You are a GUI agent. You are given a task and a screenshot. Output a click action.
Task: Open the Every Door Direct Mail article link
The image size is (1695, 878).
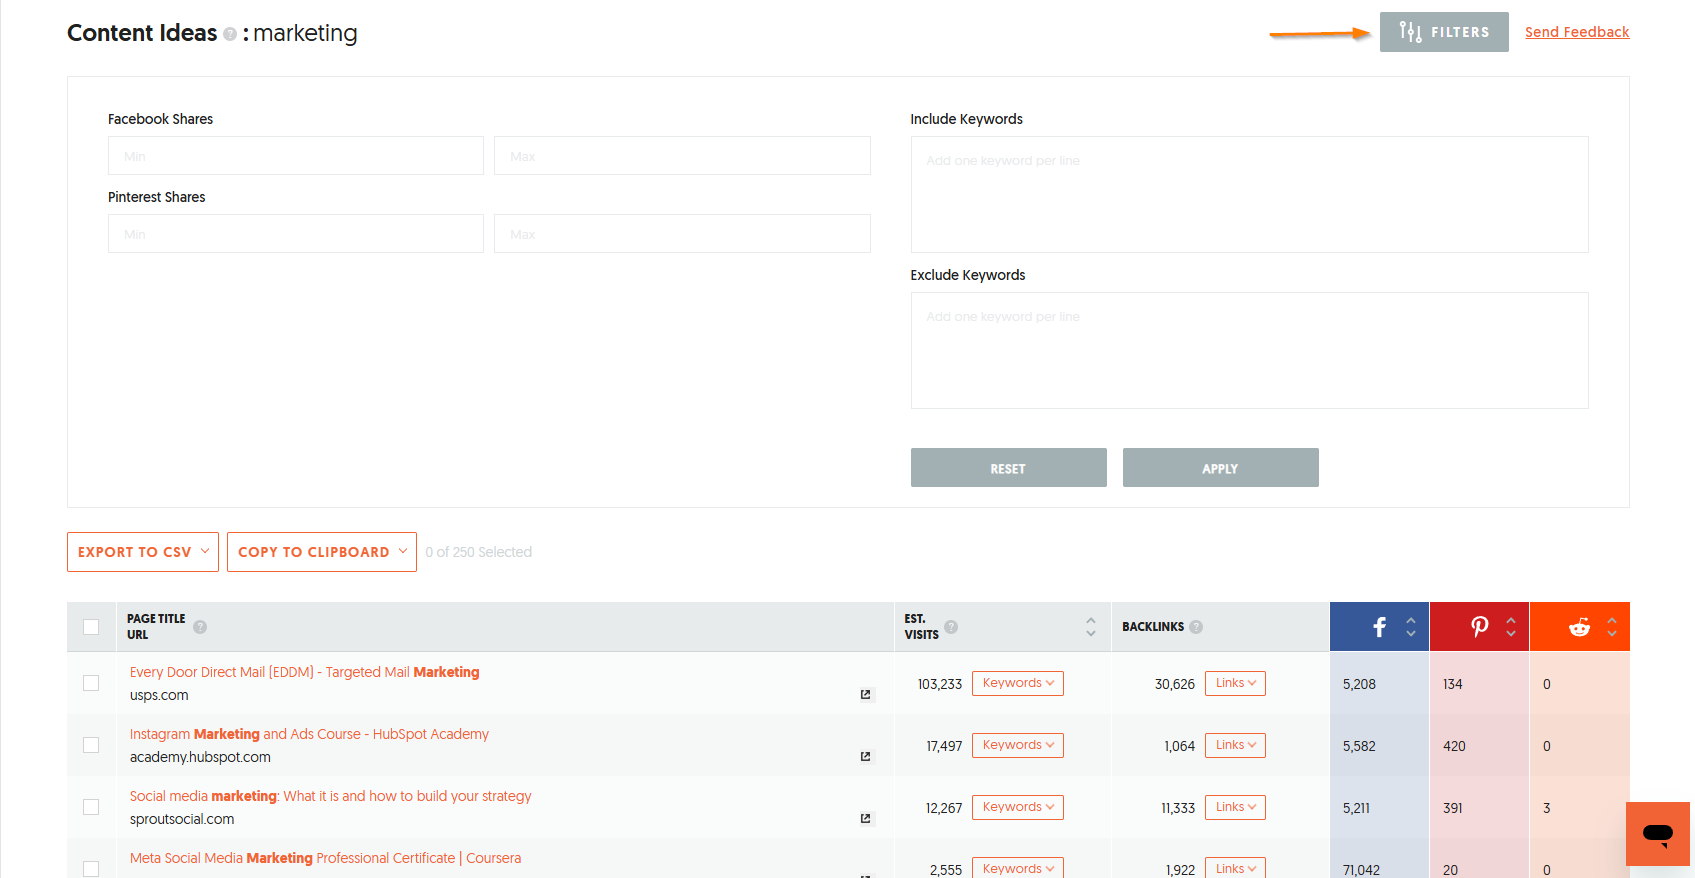pos(305,672)
